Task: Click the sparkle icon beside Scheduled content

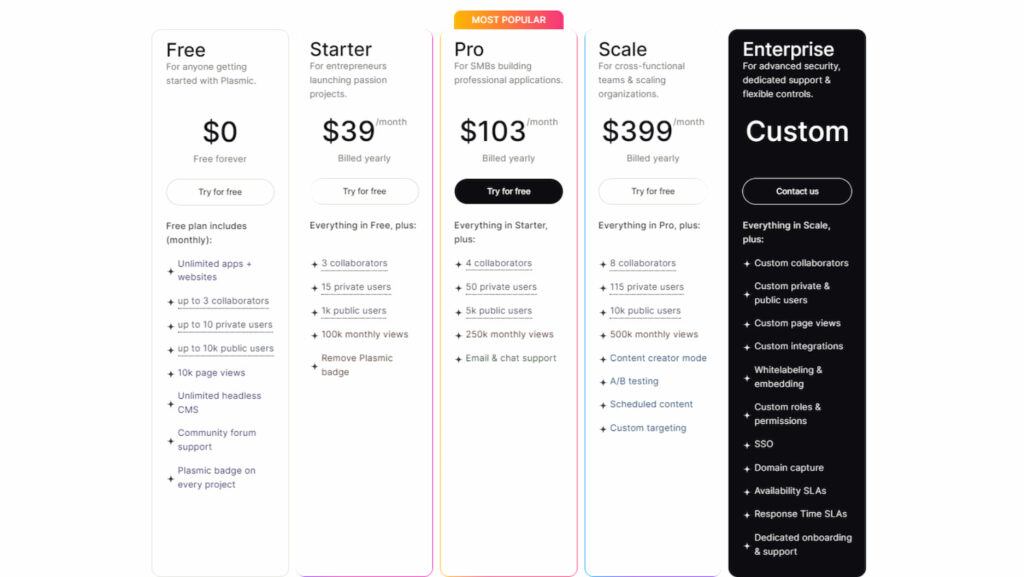Action: (x=602, y=405)
